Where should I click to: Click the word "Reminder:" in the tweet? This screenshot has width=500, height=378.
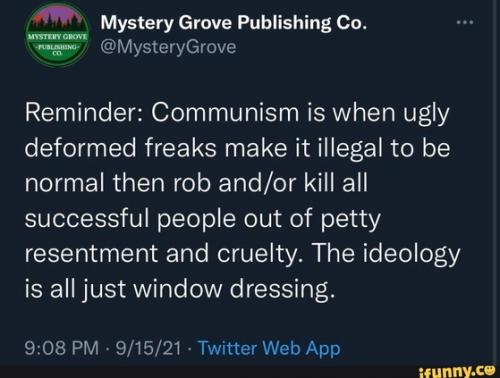coord(84,113)
